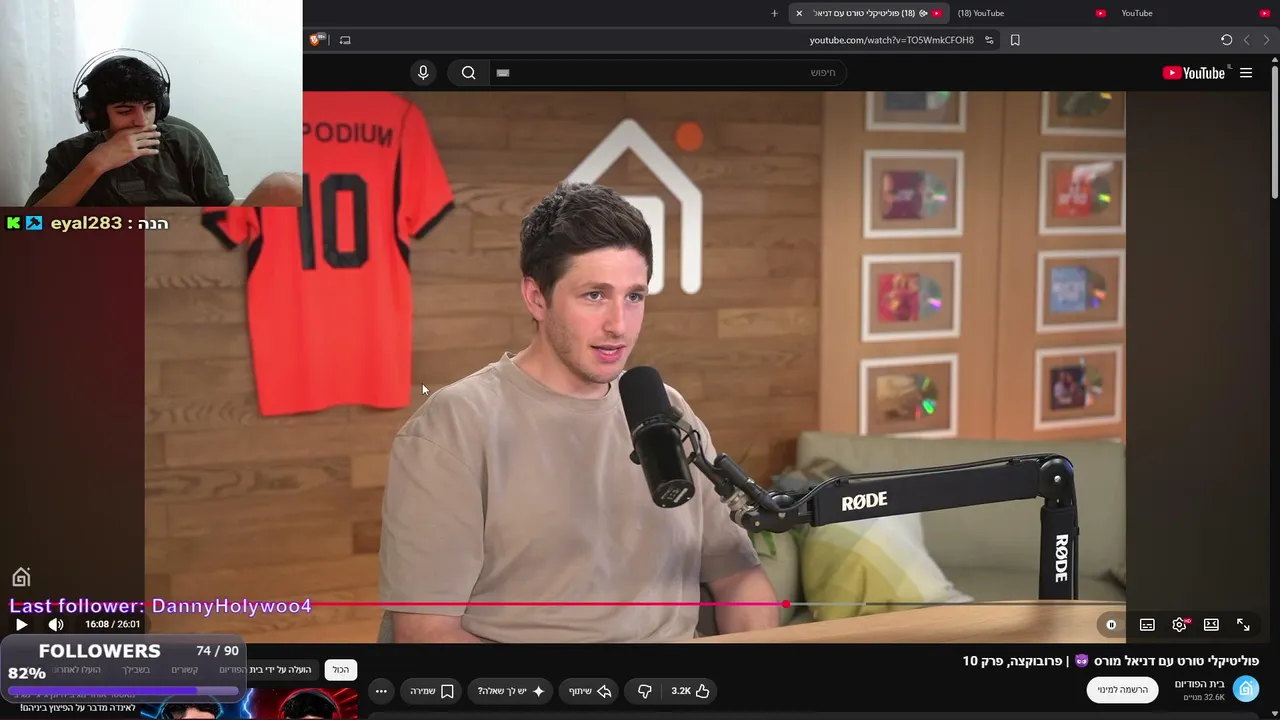Like the video with 3.2K likes
Screen dimensions: 1280x720
[690, 691]
